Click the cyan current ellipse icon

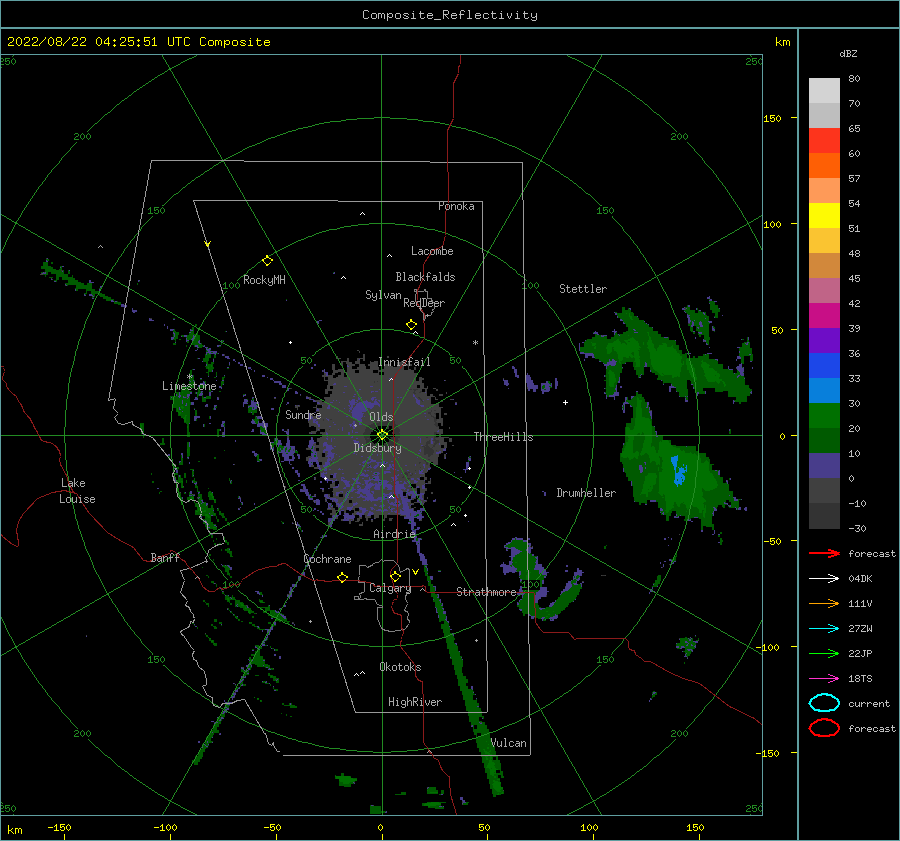(x=824, y=703)
